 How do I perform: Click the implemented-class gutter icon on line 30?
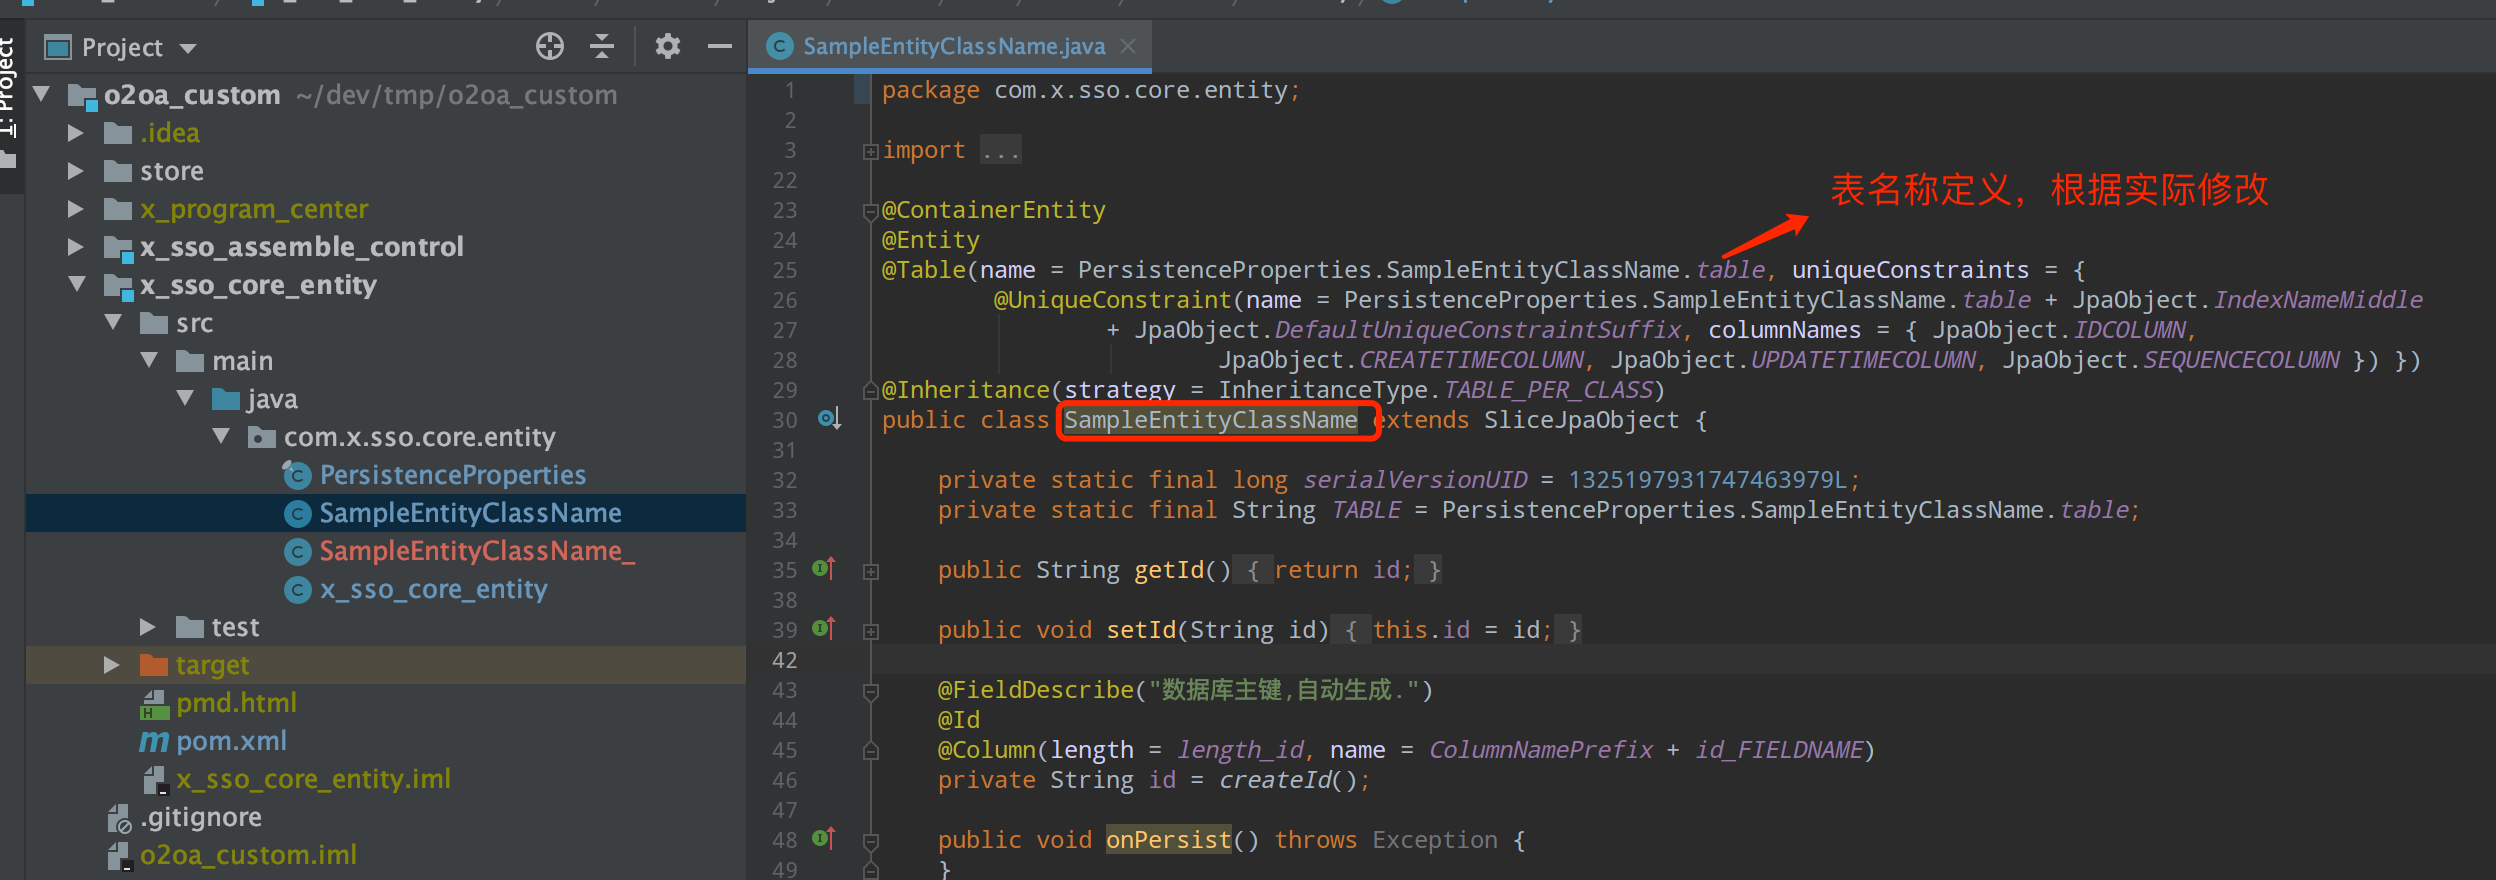(829, 418)
